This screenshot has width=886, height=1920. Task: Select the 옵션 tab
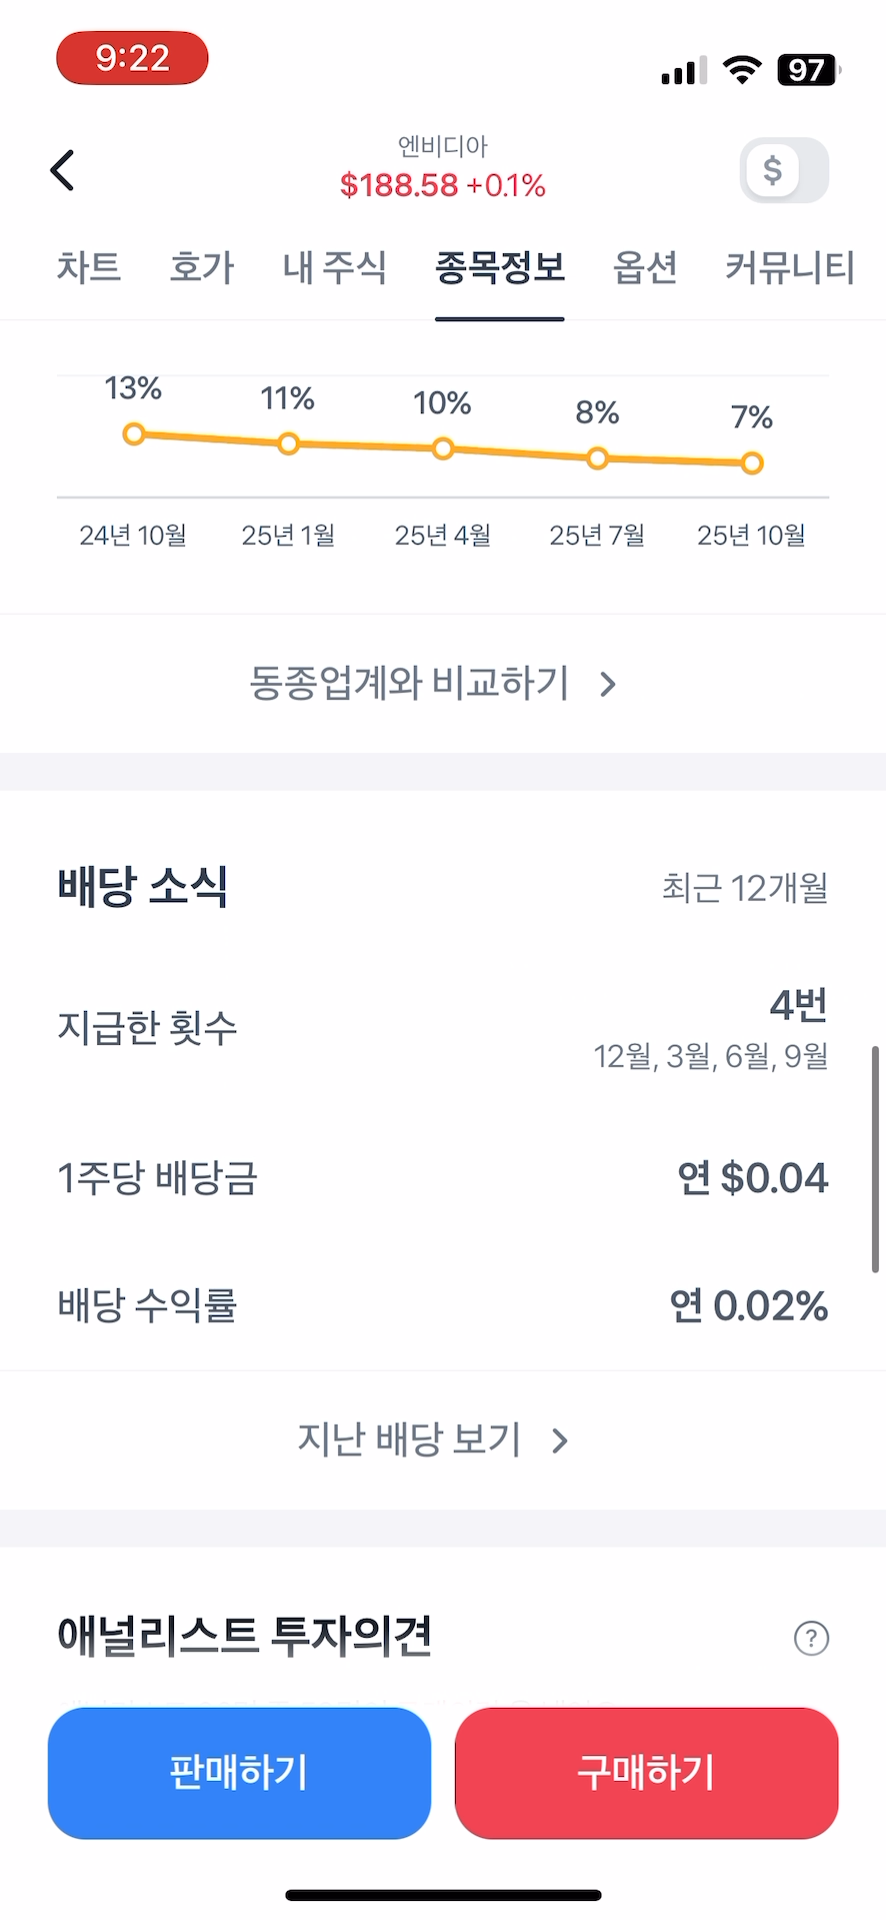click(645, 267)
